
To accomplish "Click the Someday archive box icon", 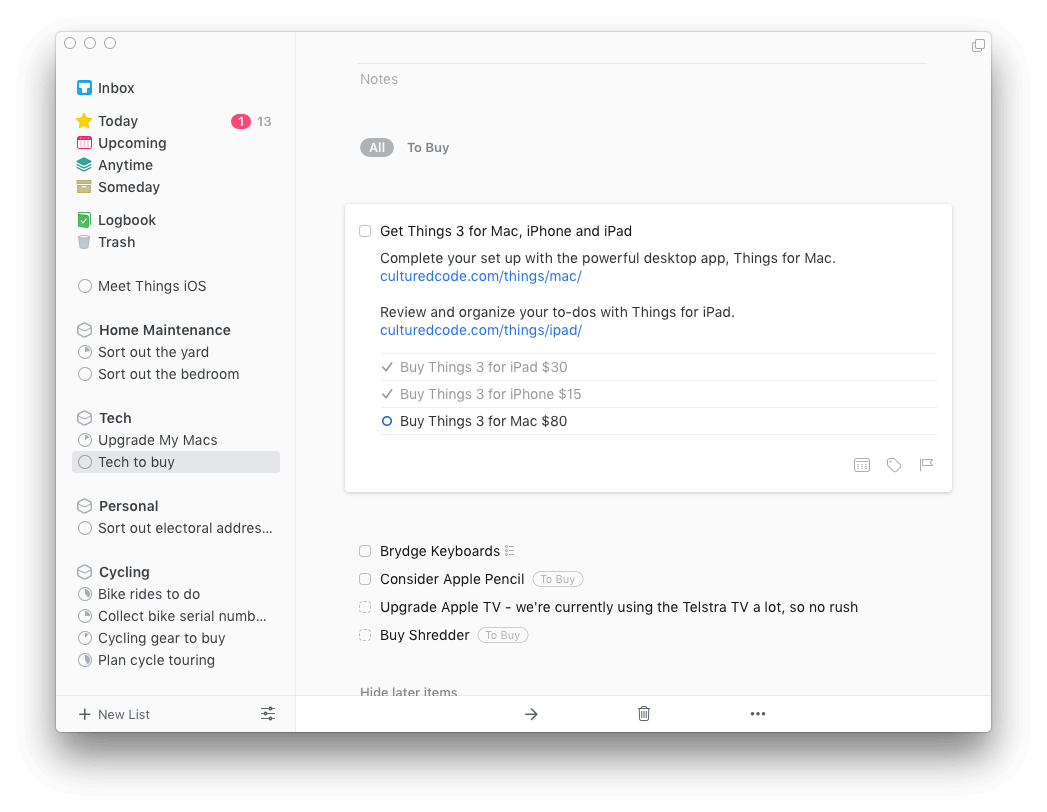I will coord(84,187).
